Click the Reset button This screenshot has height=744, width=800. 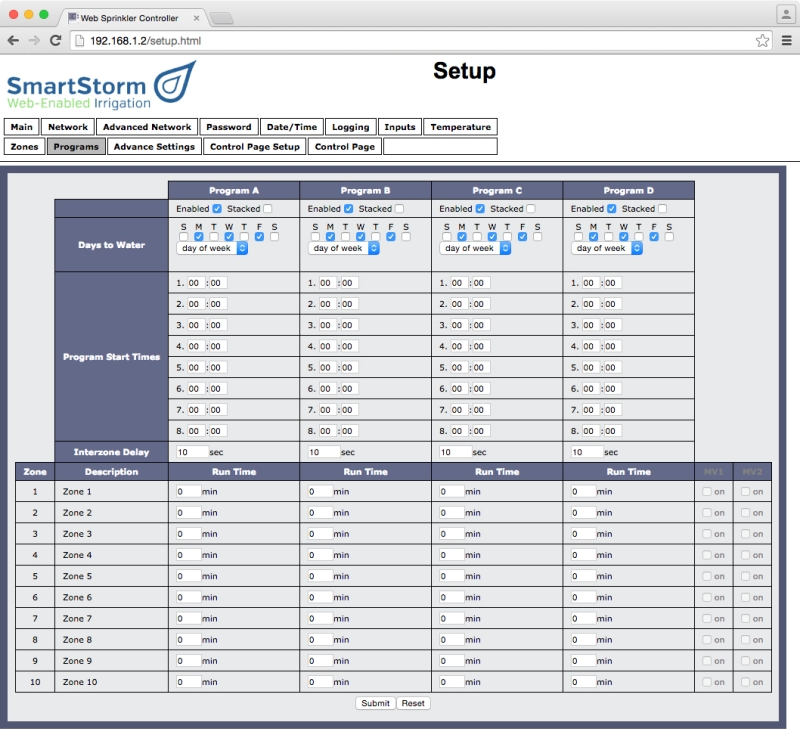[x=415, y=703]
